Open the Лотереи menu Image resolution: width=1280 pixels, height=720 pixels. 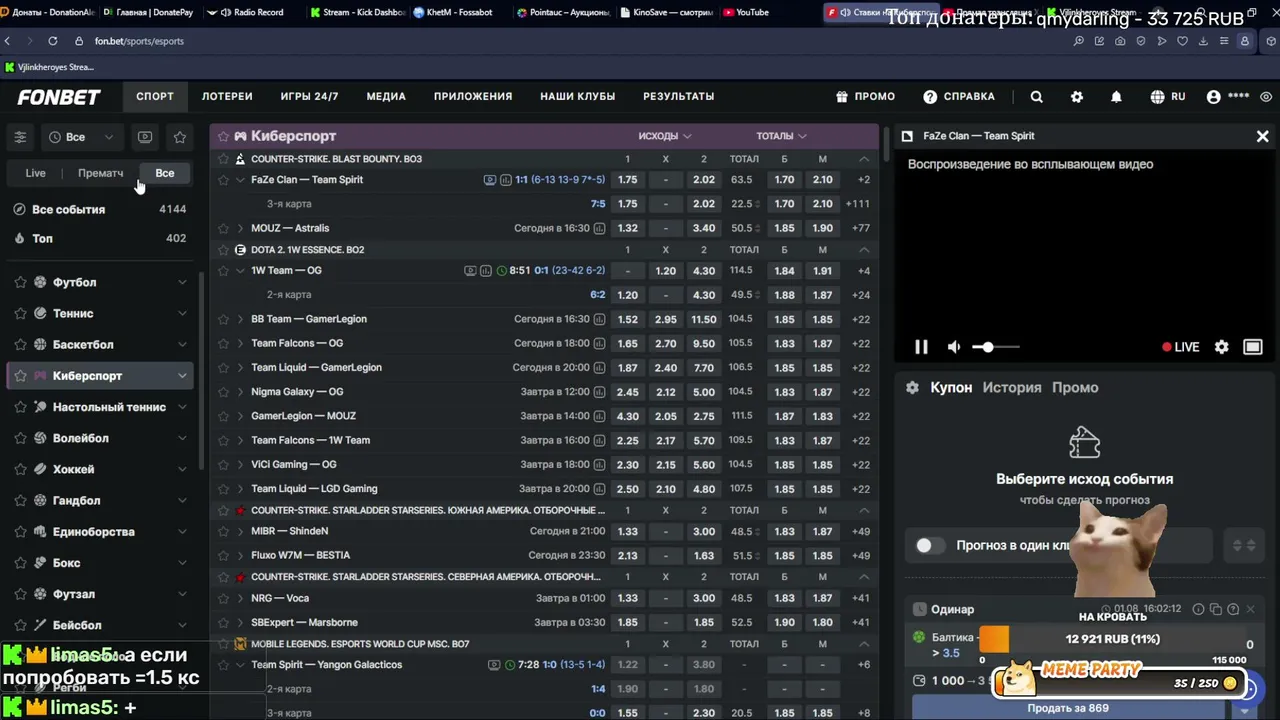(227, 97)
